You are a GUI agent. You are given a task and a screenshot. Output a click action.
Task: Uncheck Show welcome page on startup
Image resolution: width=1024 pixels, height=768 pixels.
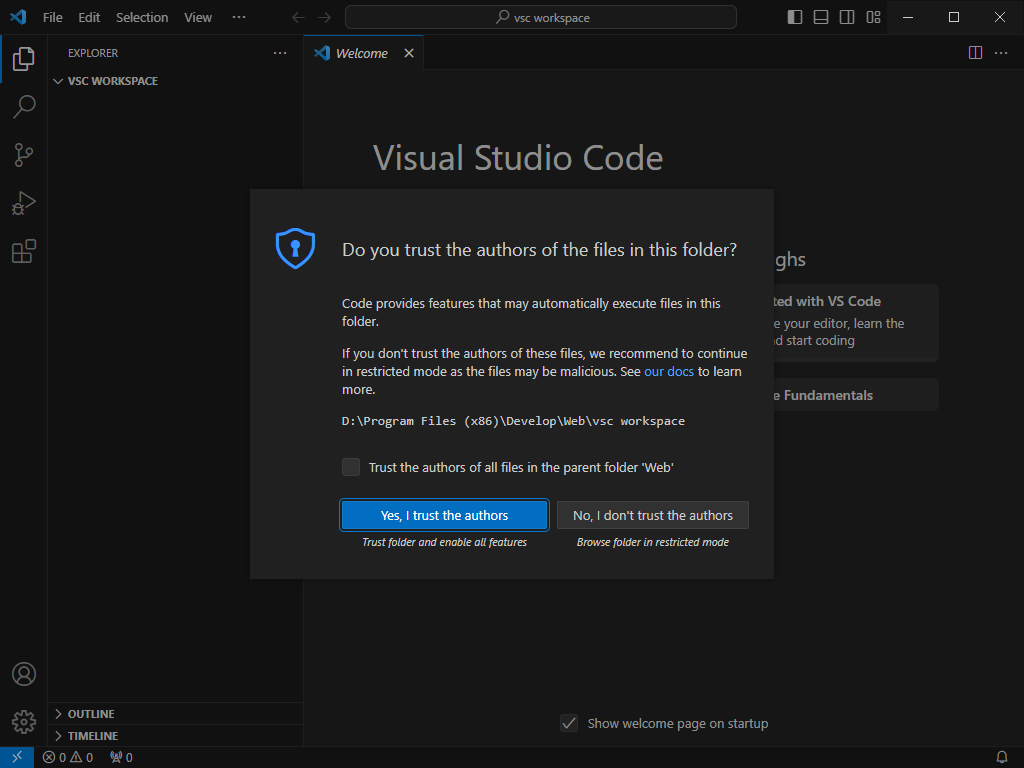tap(569, 723)
